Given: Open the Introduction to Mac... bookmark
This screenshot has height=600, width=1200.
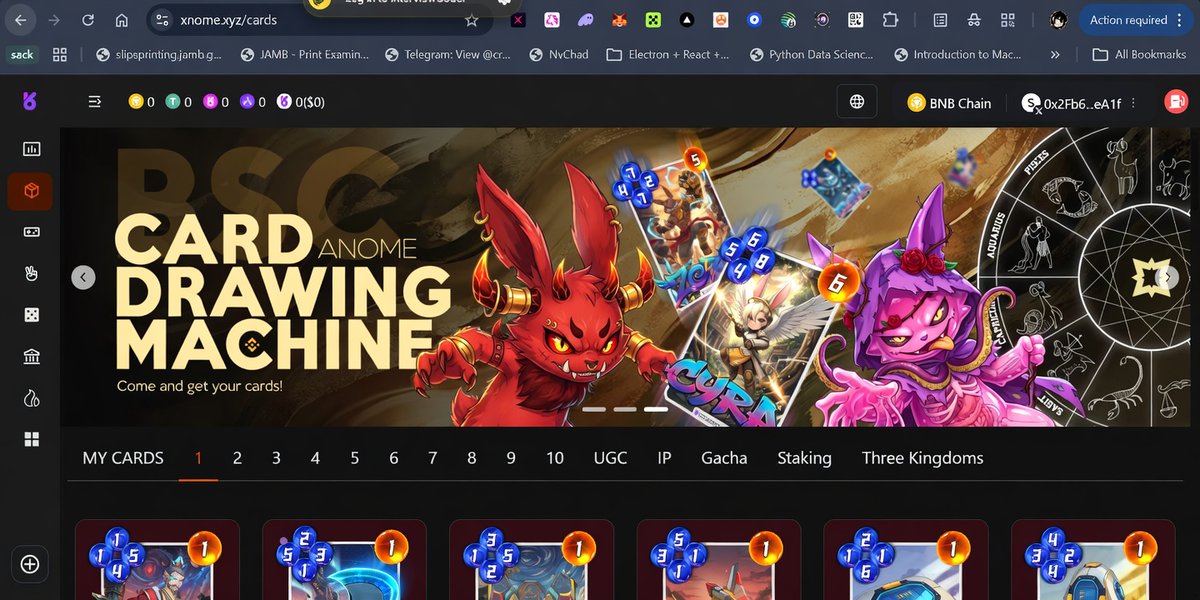Looking at the screenshot, I should point(958,55).
